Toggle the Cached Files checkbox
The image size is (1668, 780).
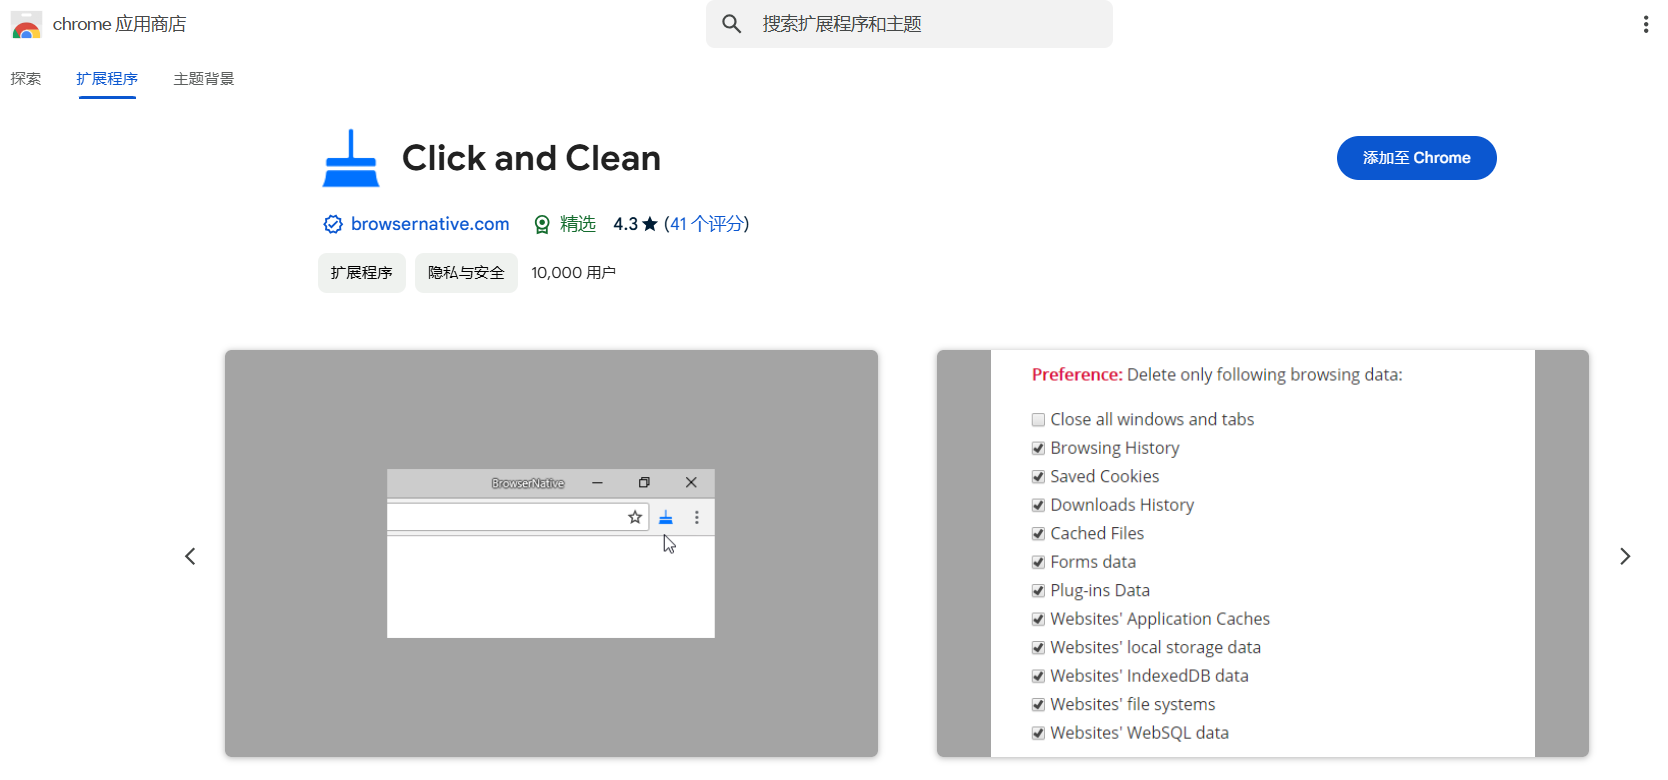[x=1038, y=534]
